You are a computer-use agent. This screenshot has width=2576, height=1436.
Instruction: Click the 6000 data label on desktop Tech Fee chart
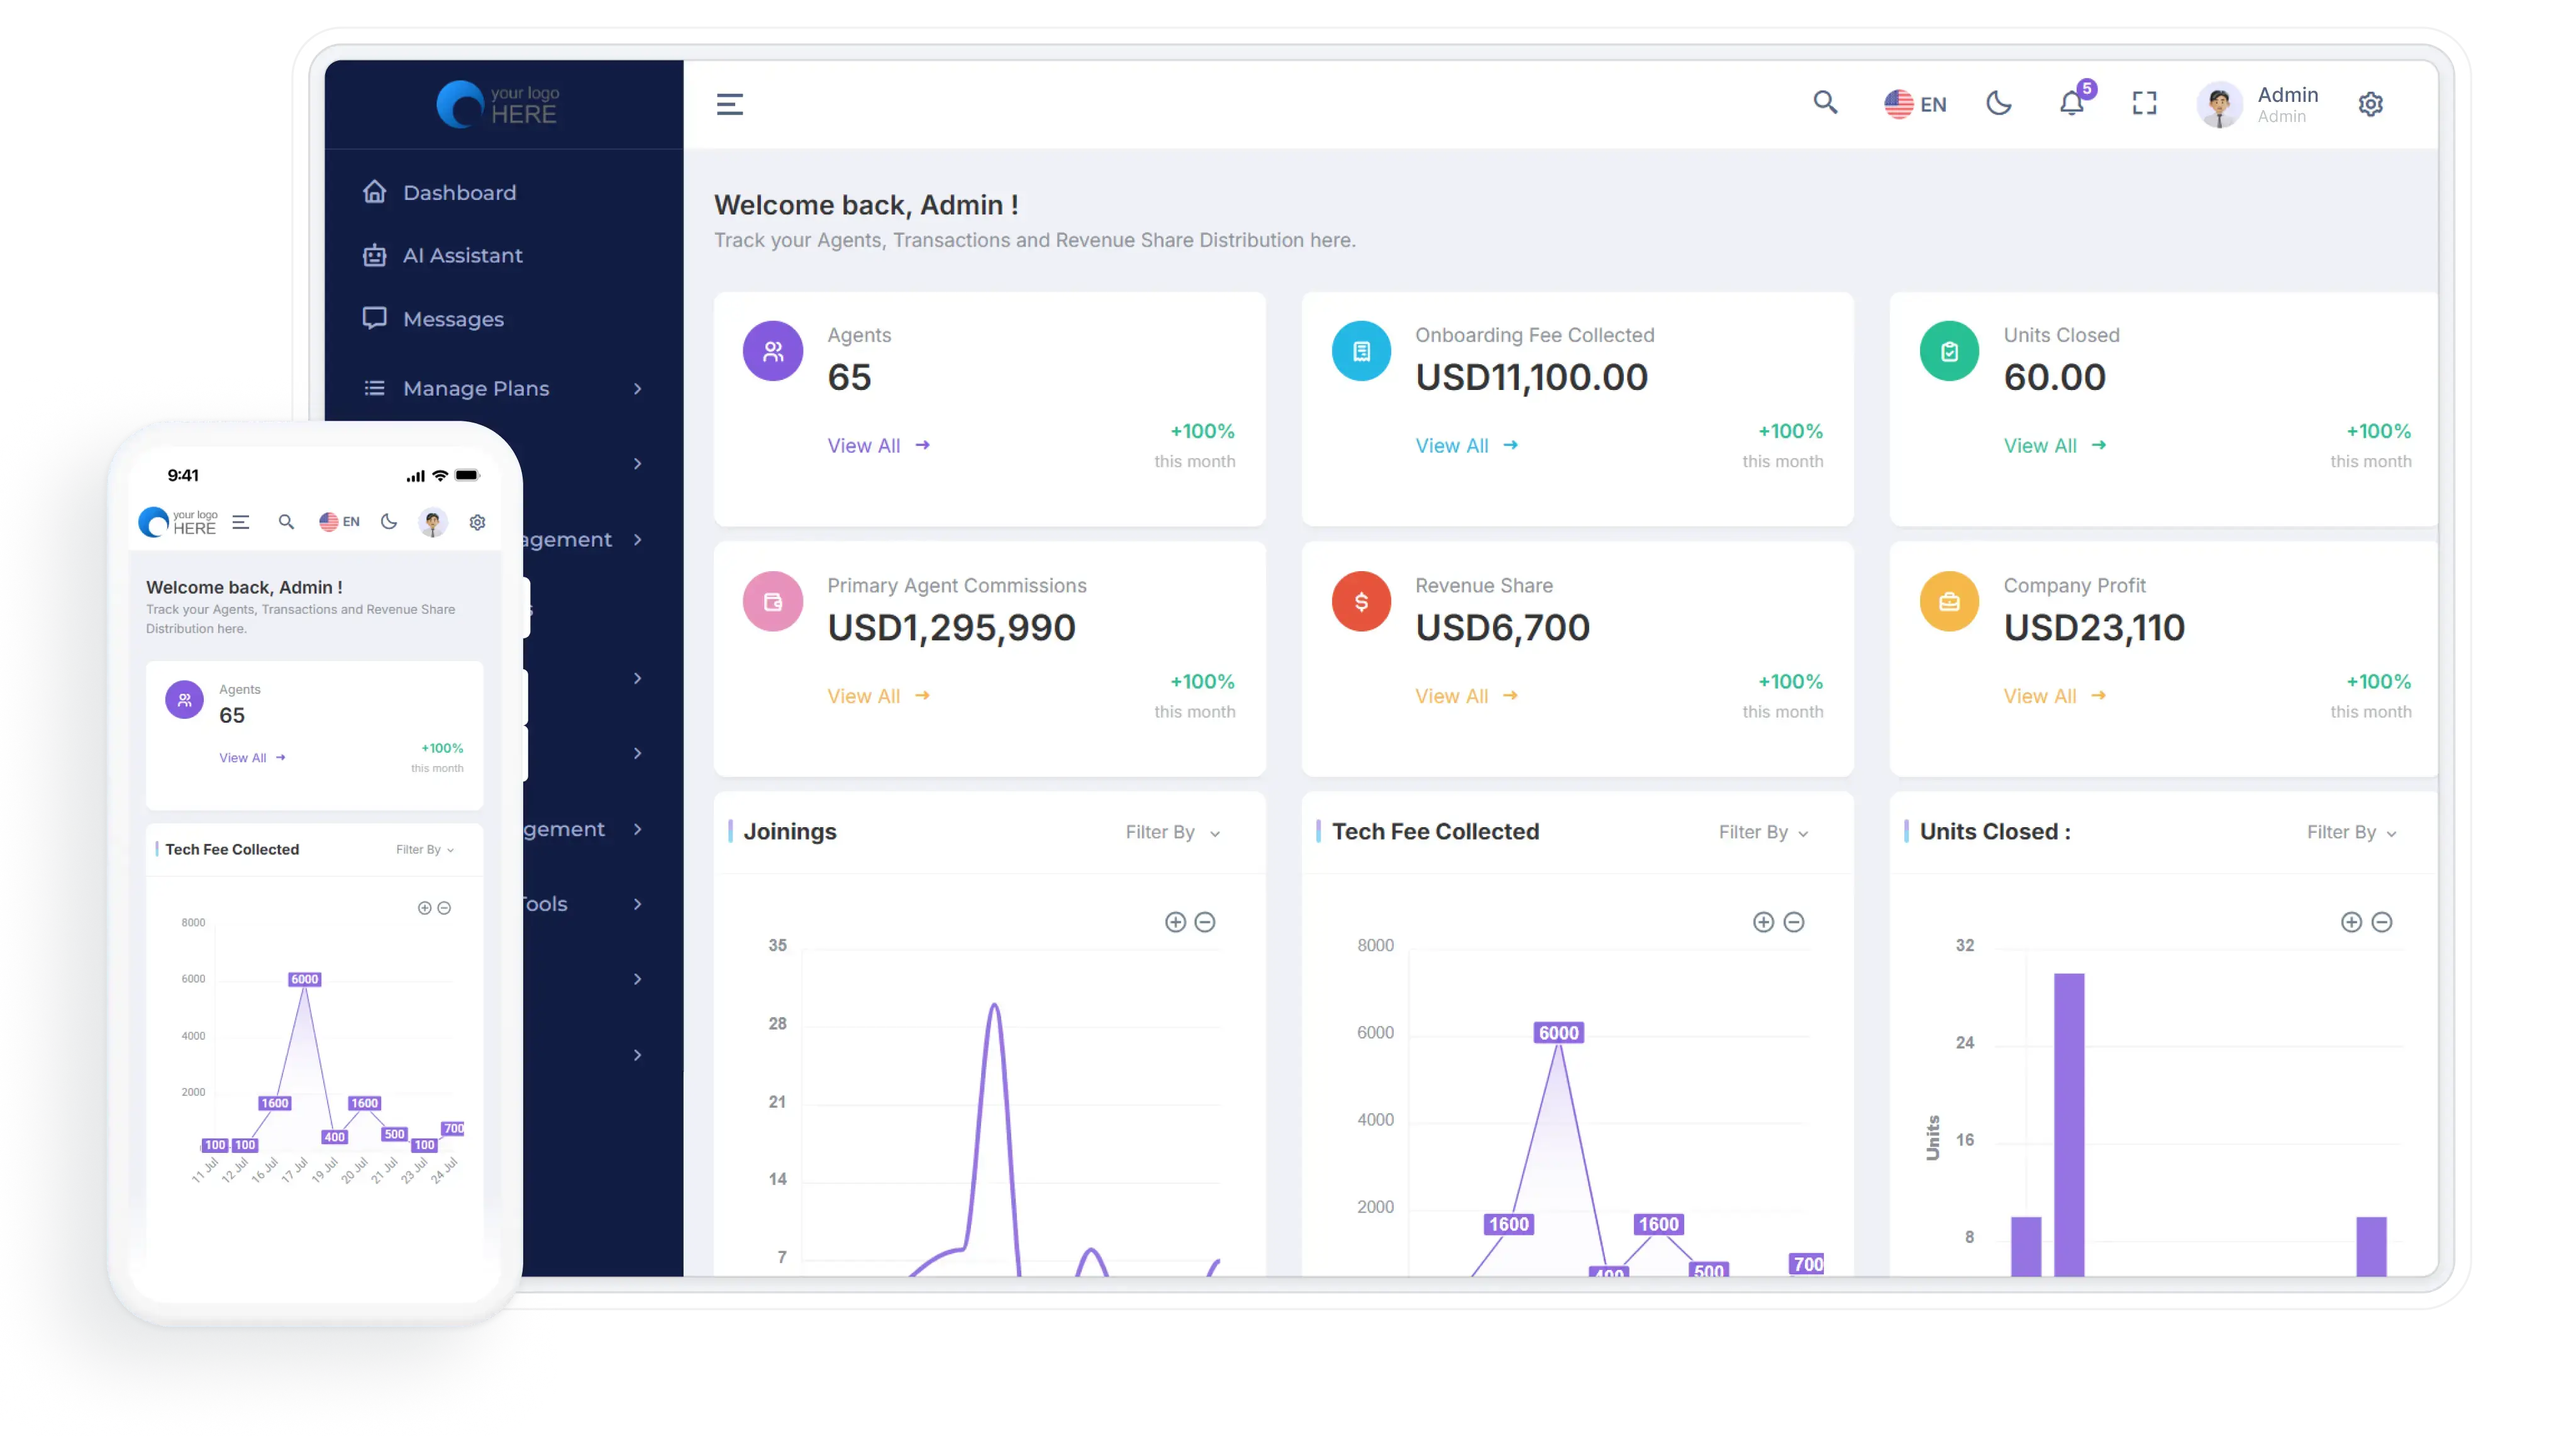pos(1558,1032)
